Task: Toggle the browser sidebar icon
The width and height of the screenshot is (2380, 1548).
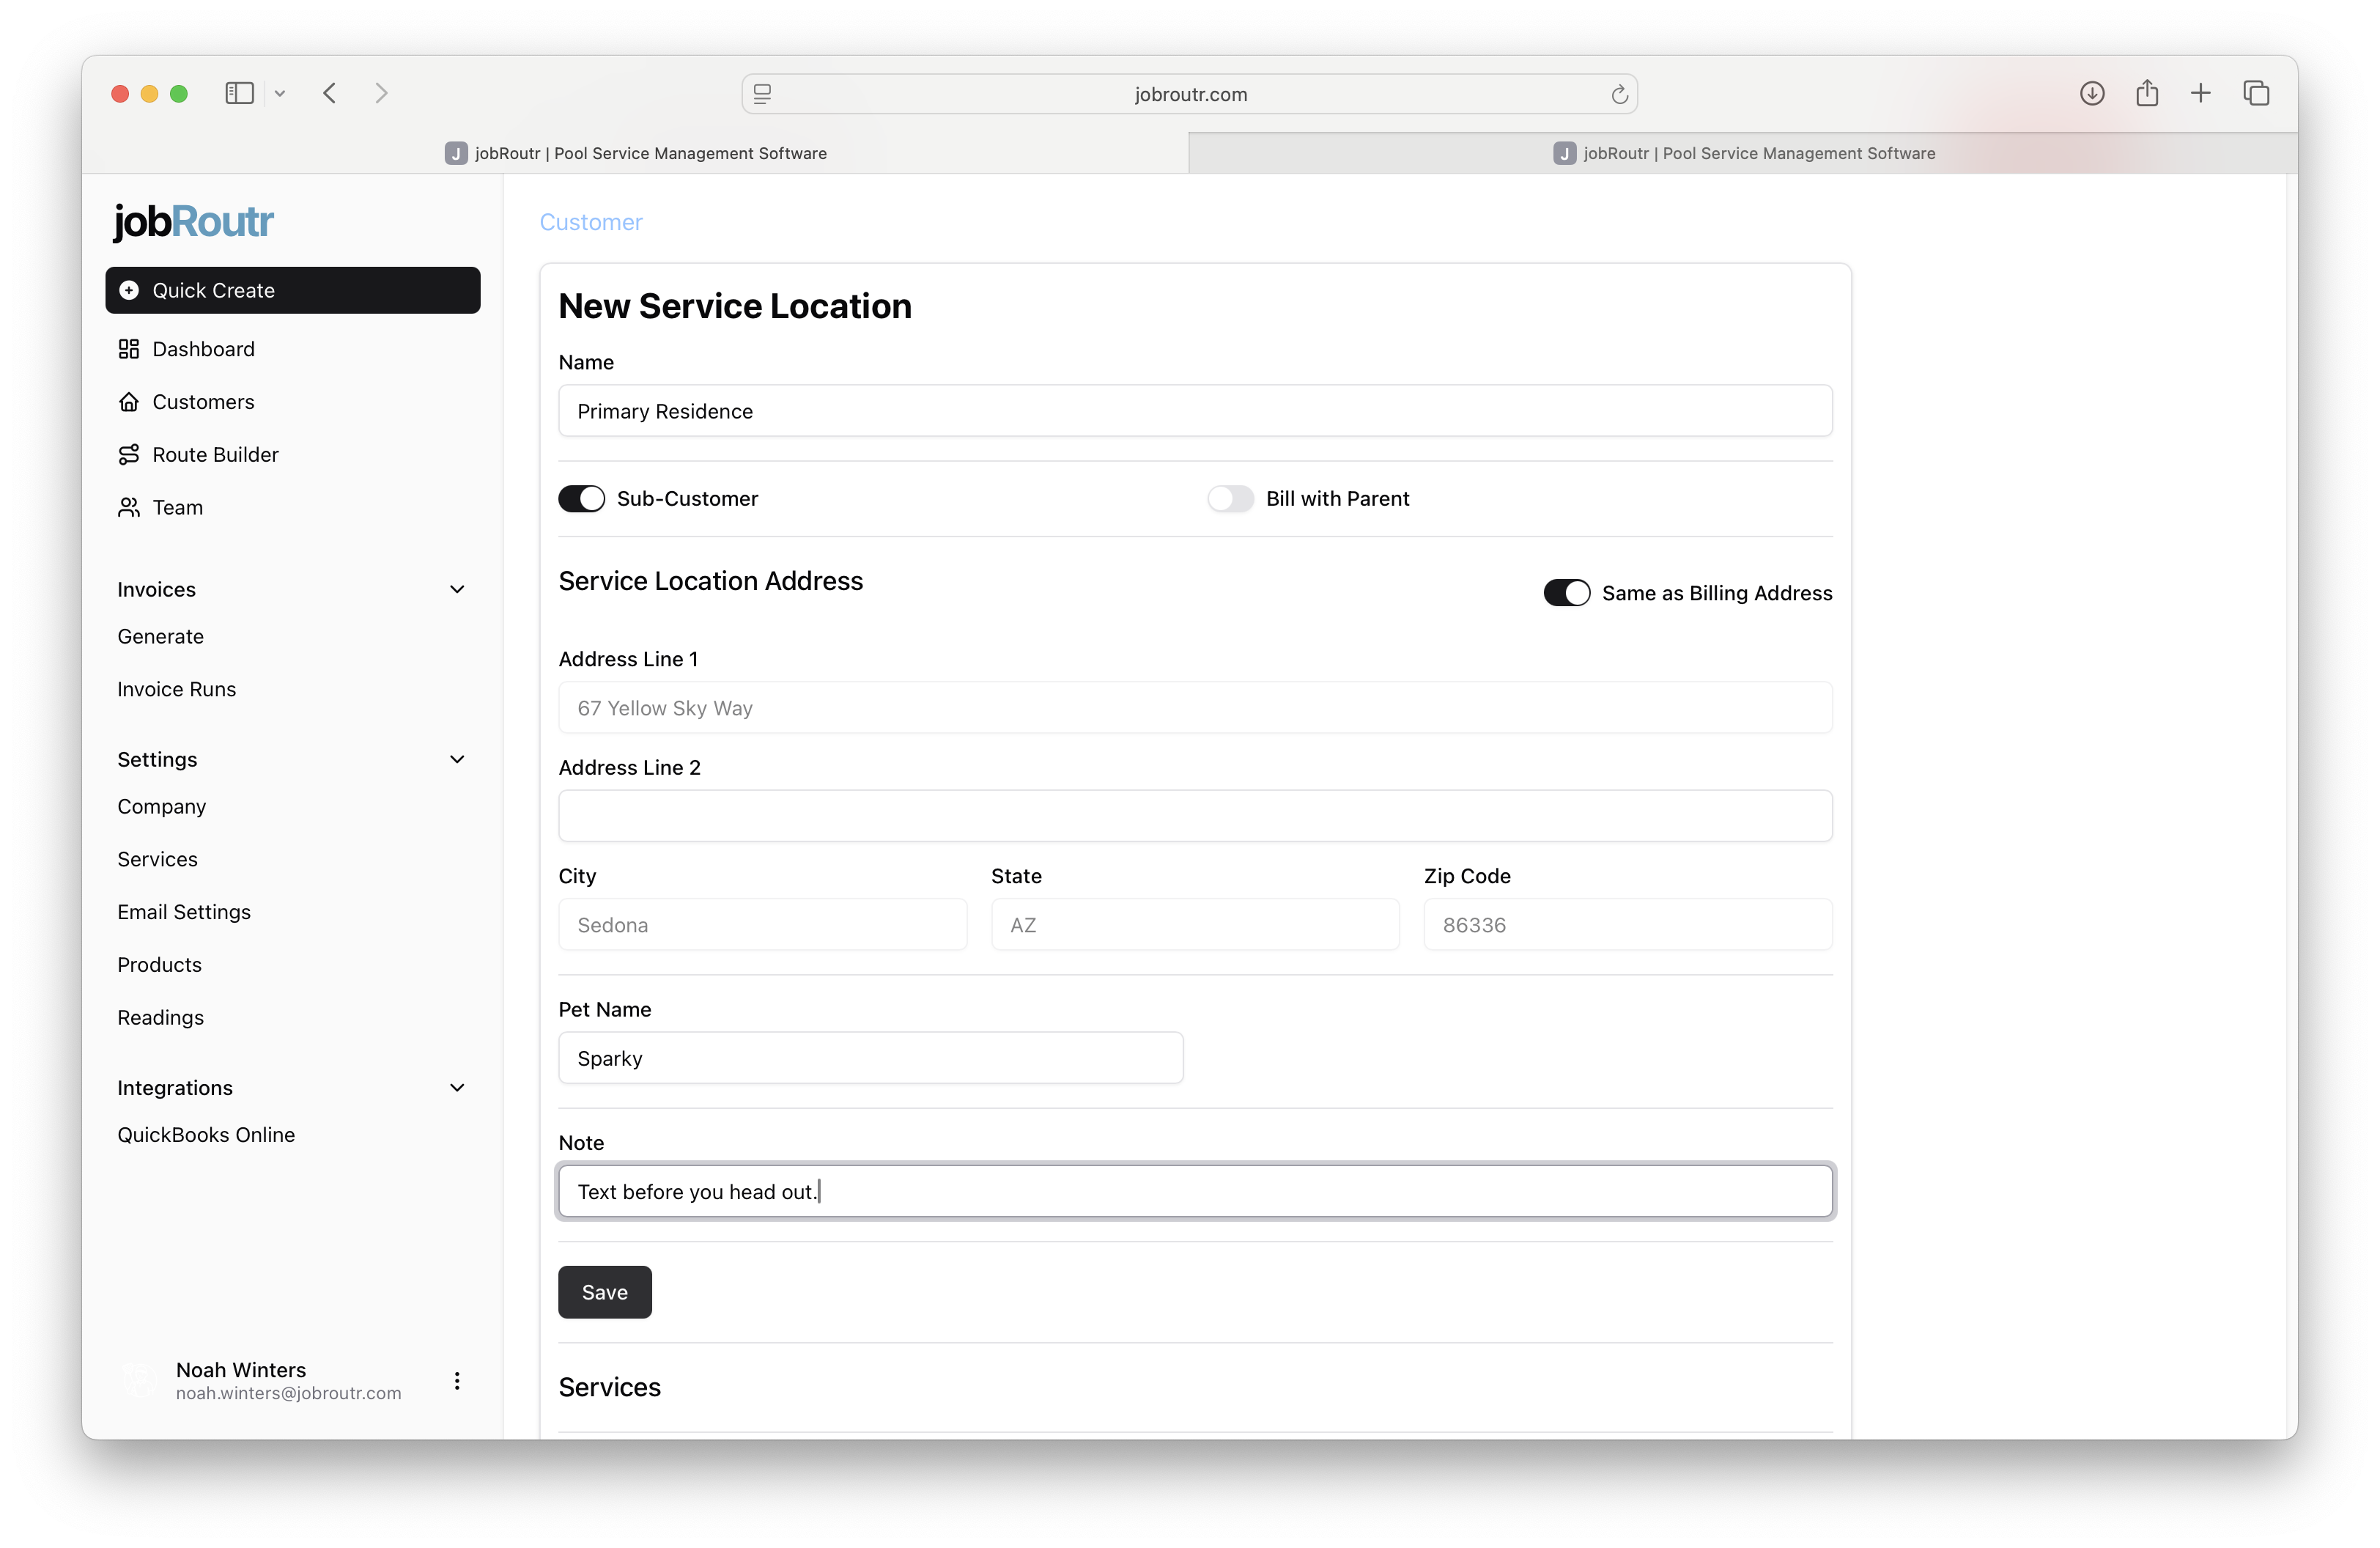Action: tap(239, 93)
